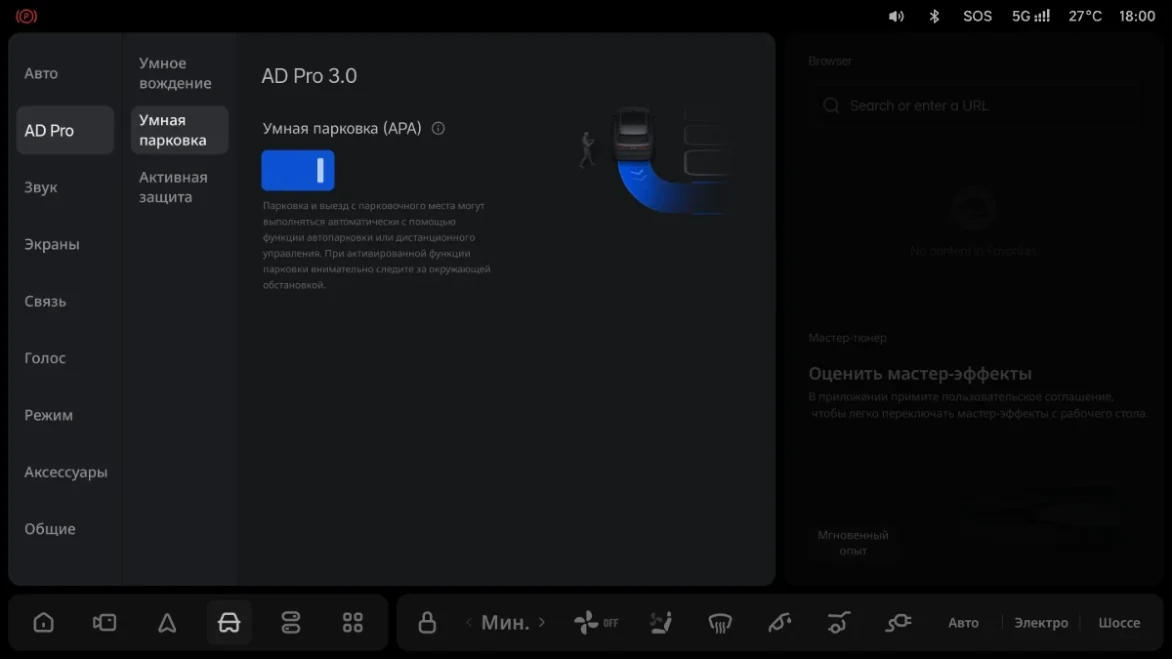
Task: Click the volume speaker status icon
Action: pyautogui.click(x=896, y=16)
